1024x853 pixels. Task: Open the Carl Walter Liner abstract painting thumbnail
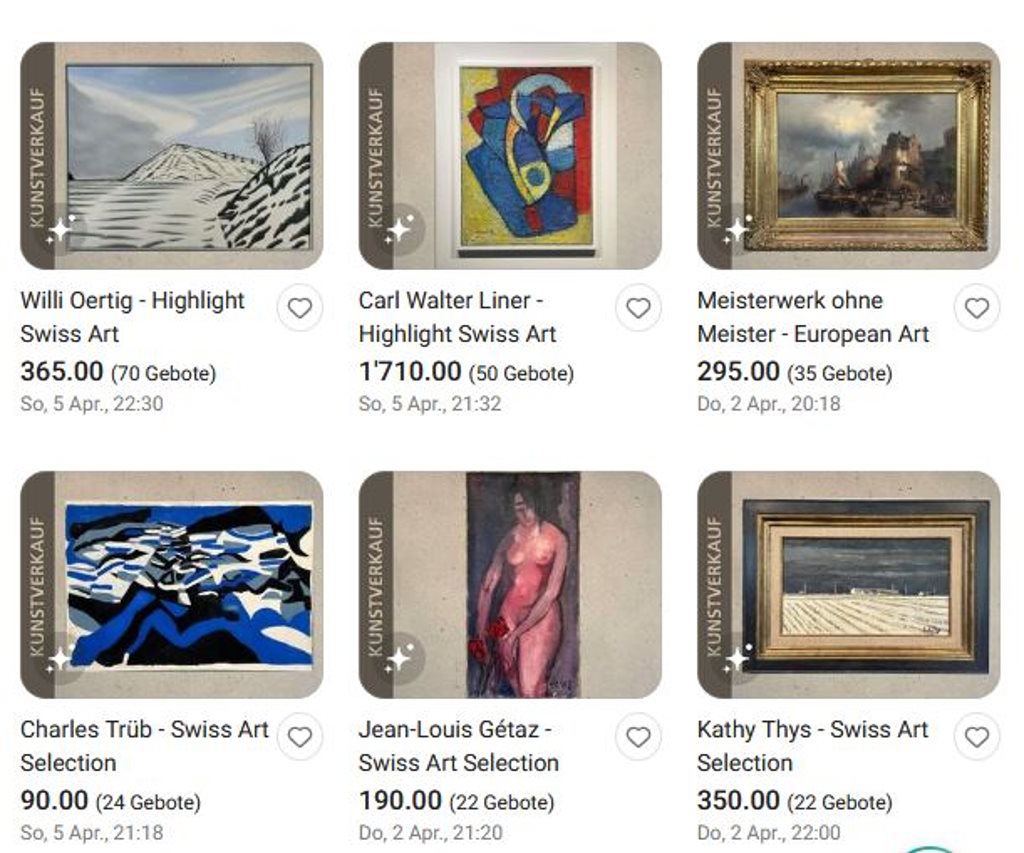510,155
